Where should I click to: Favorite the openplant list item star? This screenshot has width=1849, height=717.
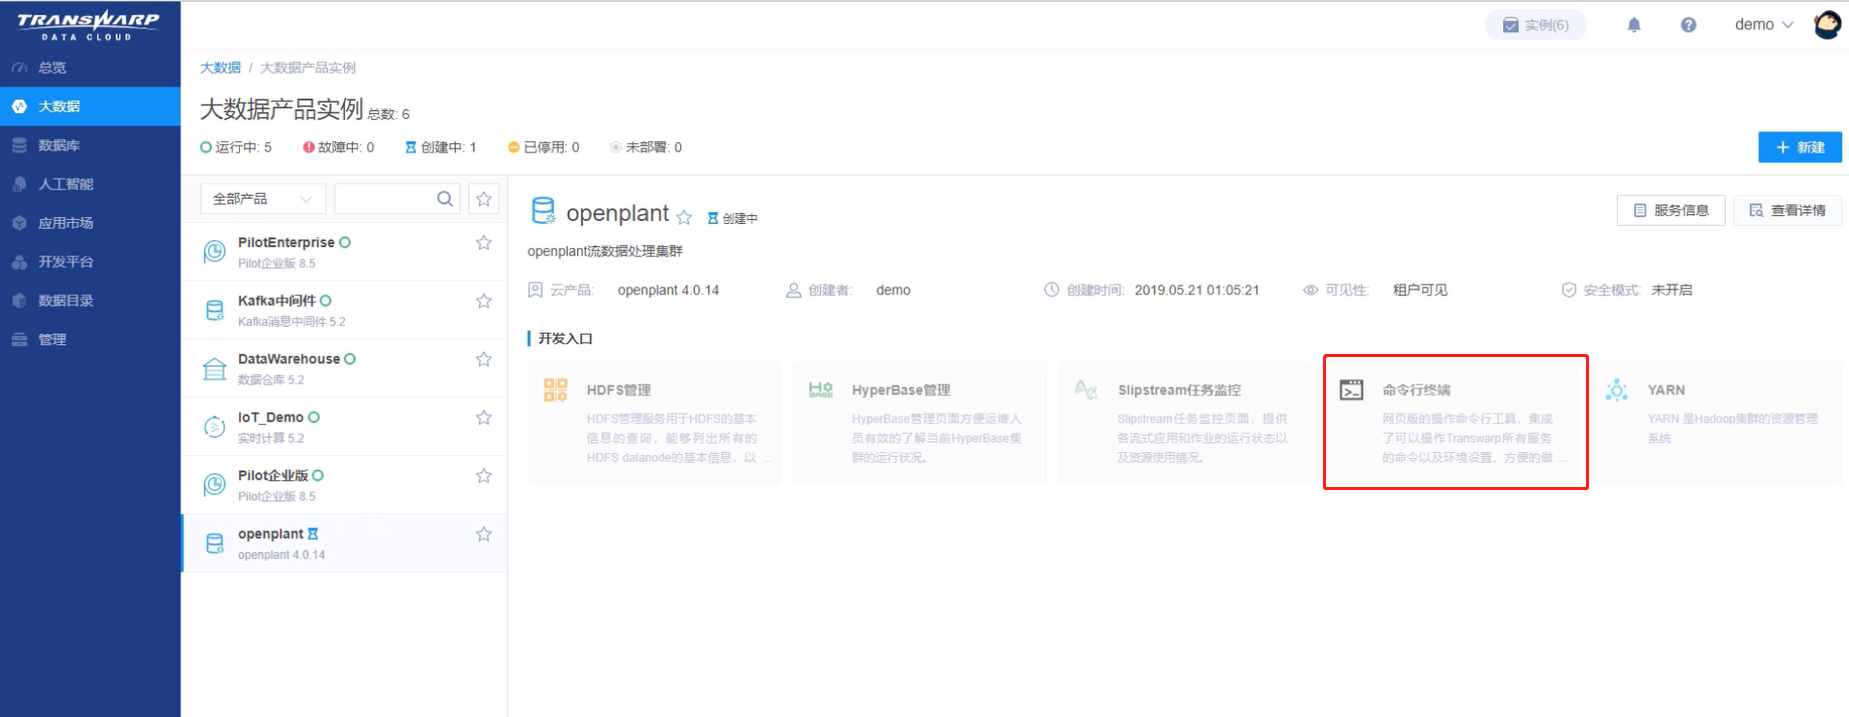pos(484,534)
